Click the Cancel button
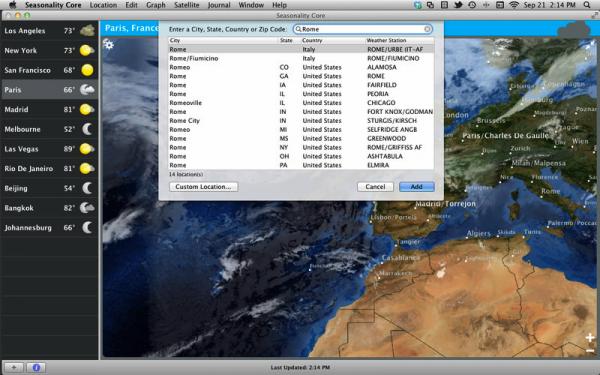 375,187
